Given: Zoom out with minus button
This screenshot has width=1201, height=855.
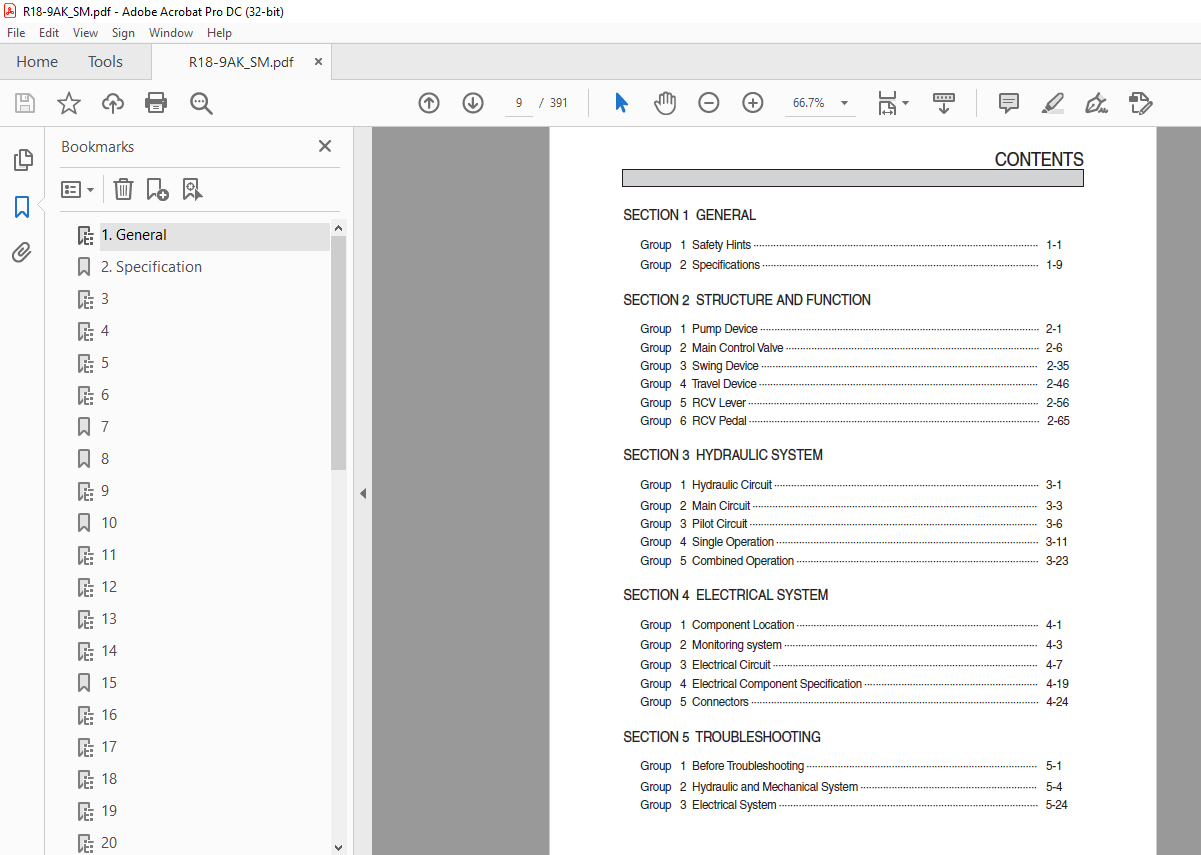Looking at the screenshot, I should tap(709, 103).
